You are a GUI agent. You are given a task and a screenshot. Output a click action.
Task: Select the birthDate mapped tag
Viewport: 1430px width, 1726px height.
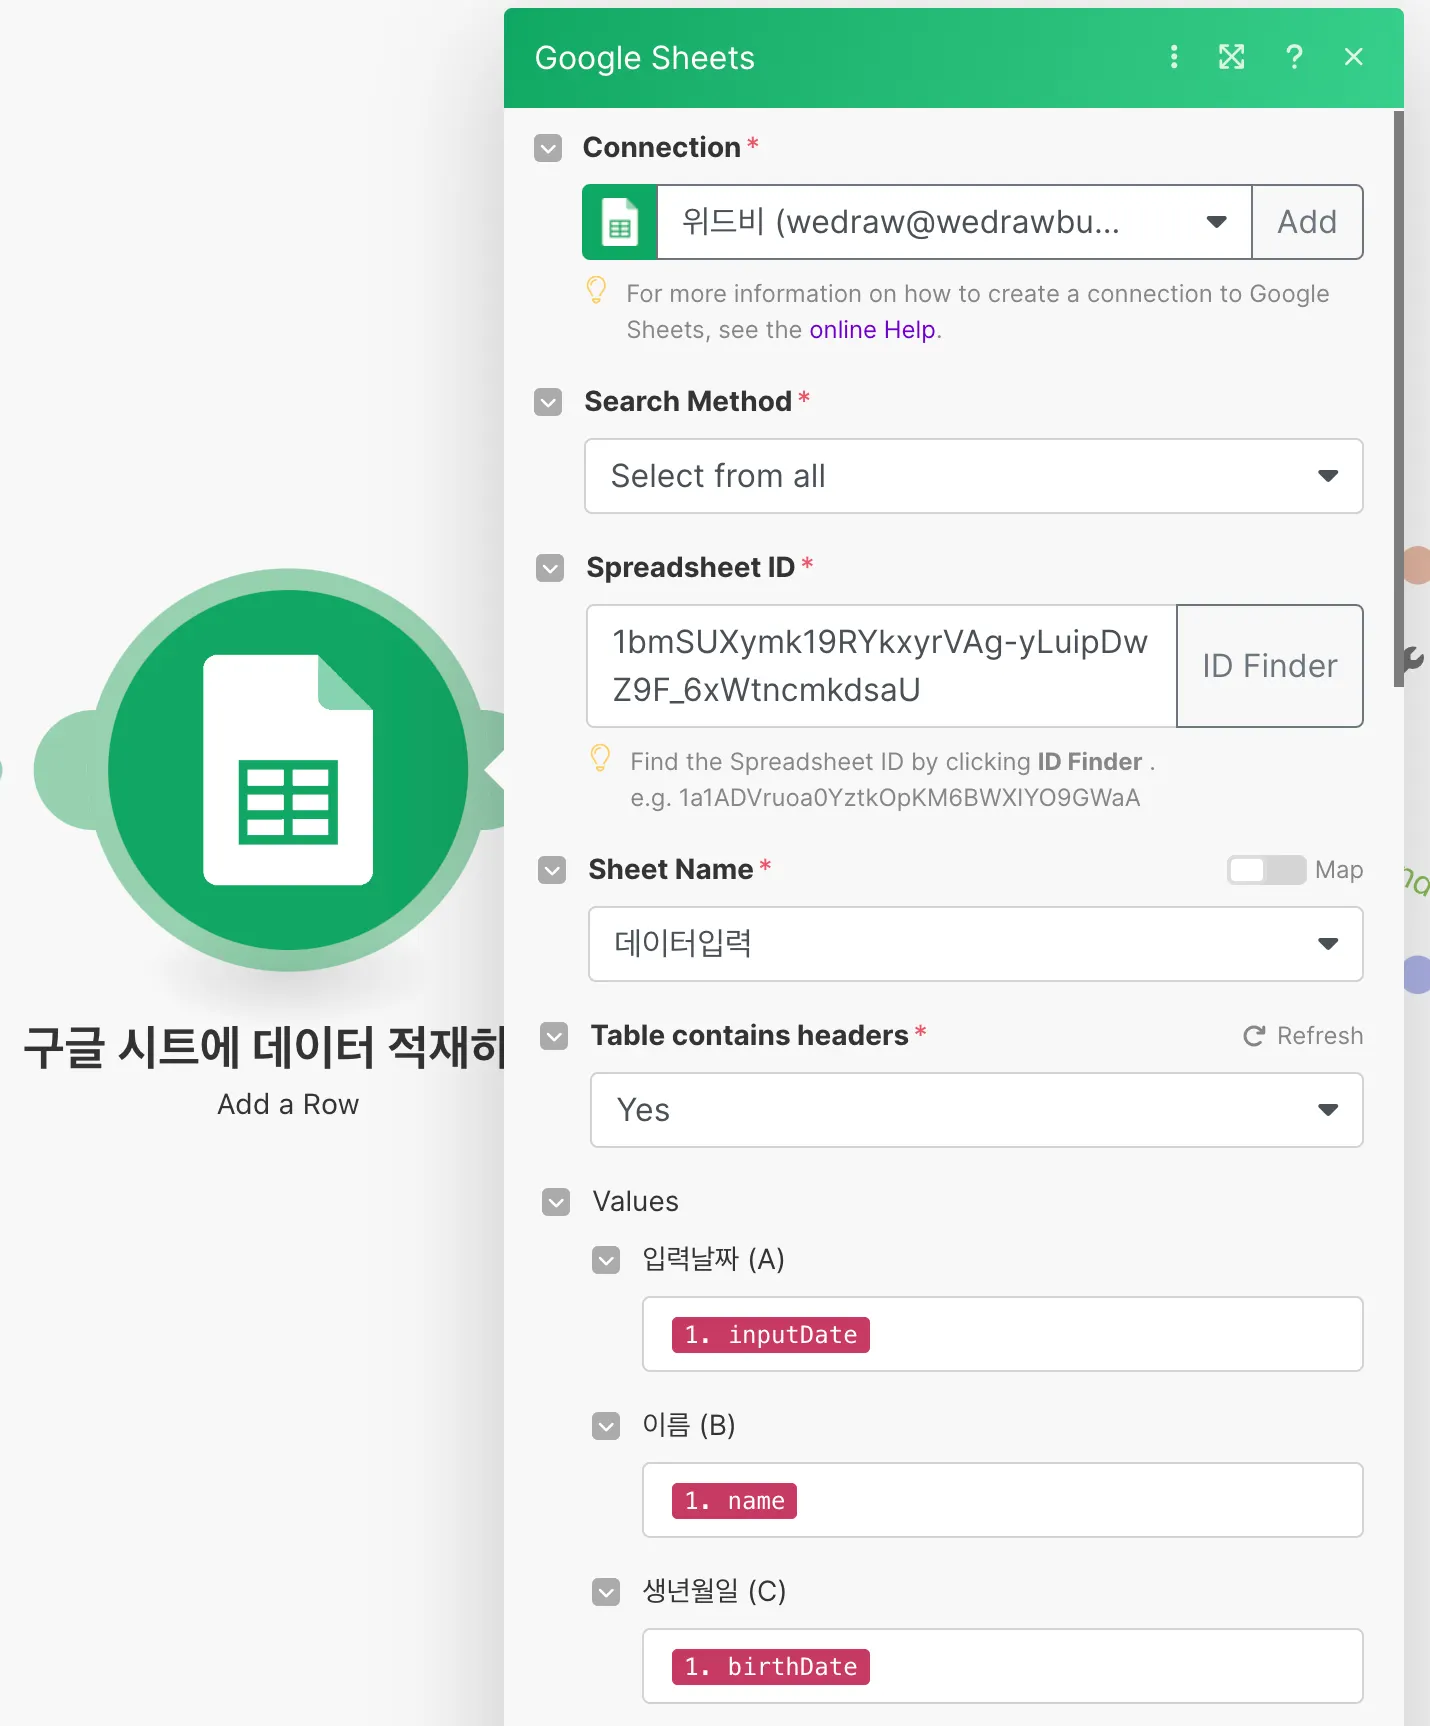pos(771,1667)
